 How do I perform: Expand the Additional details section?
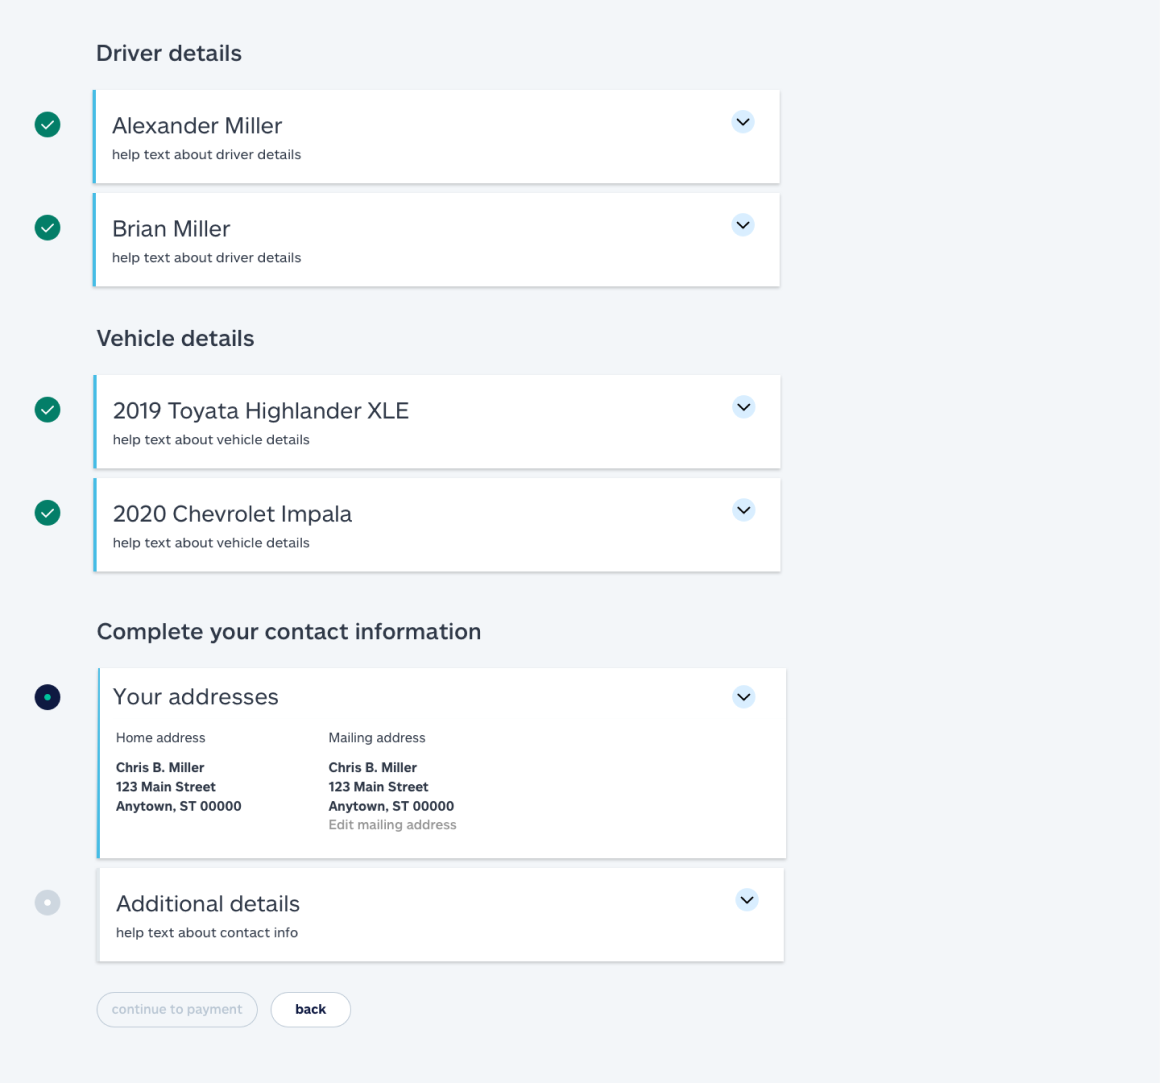[747, 900]
